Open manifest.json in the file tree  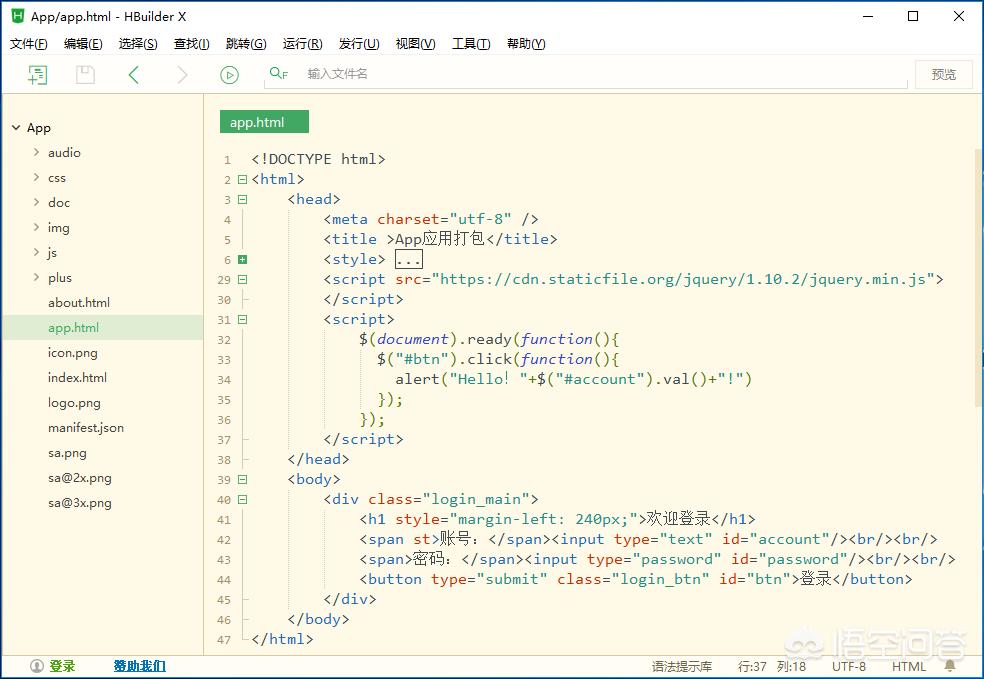pos(86,428)
